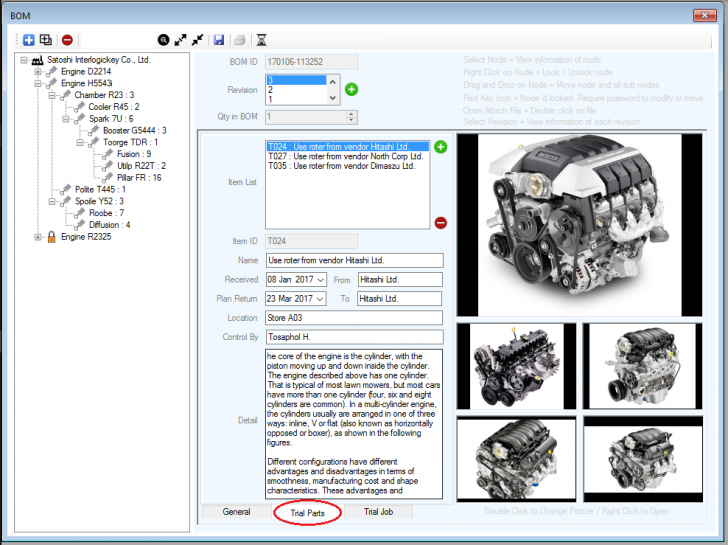This screenshot has width=728, height=545.
Task: Click the duplicate node toolbar icon
Action: (46, 40)
